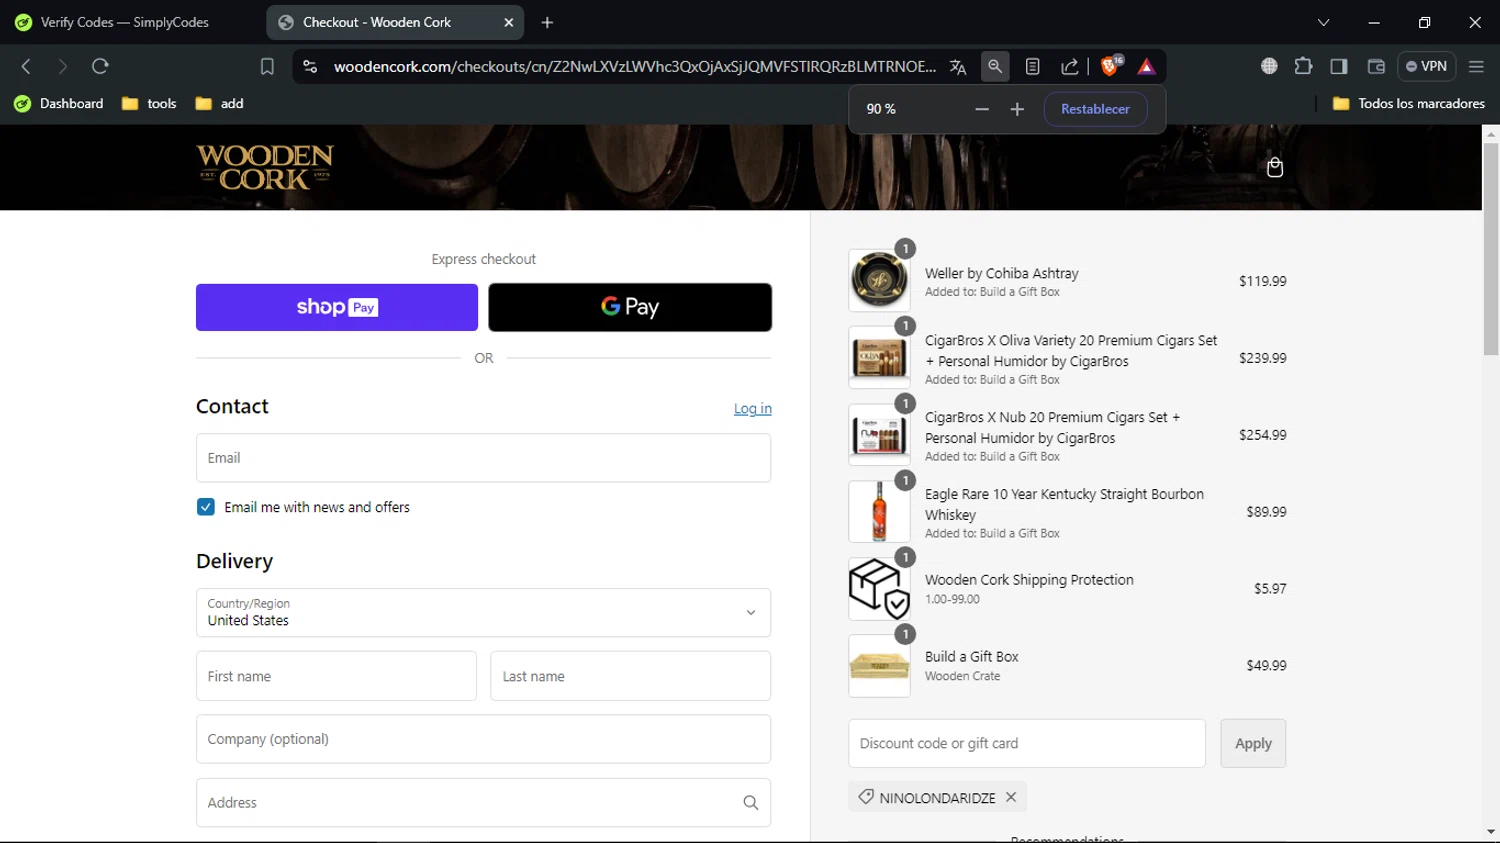Screen dimensions: 1500x843
Task: Click the Build a Gift Box thumbnail
Action: (x=879, y=665)
